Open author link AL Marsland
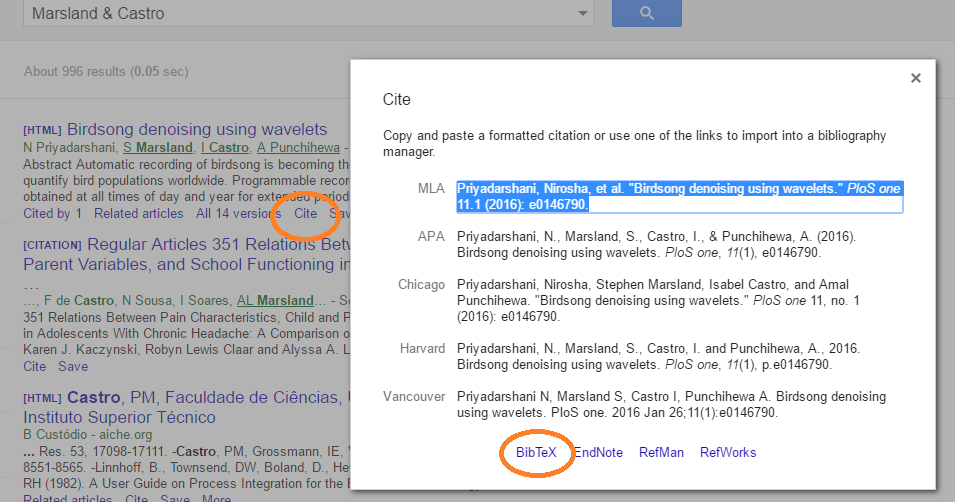This screenshot has height=502, width=955. [x=275, y=300]
